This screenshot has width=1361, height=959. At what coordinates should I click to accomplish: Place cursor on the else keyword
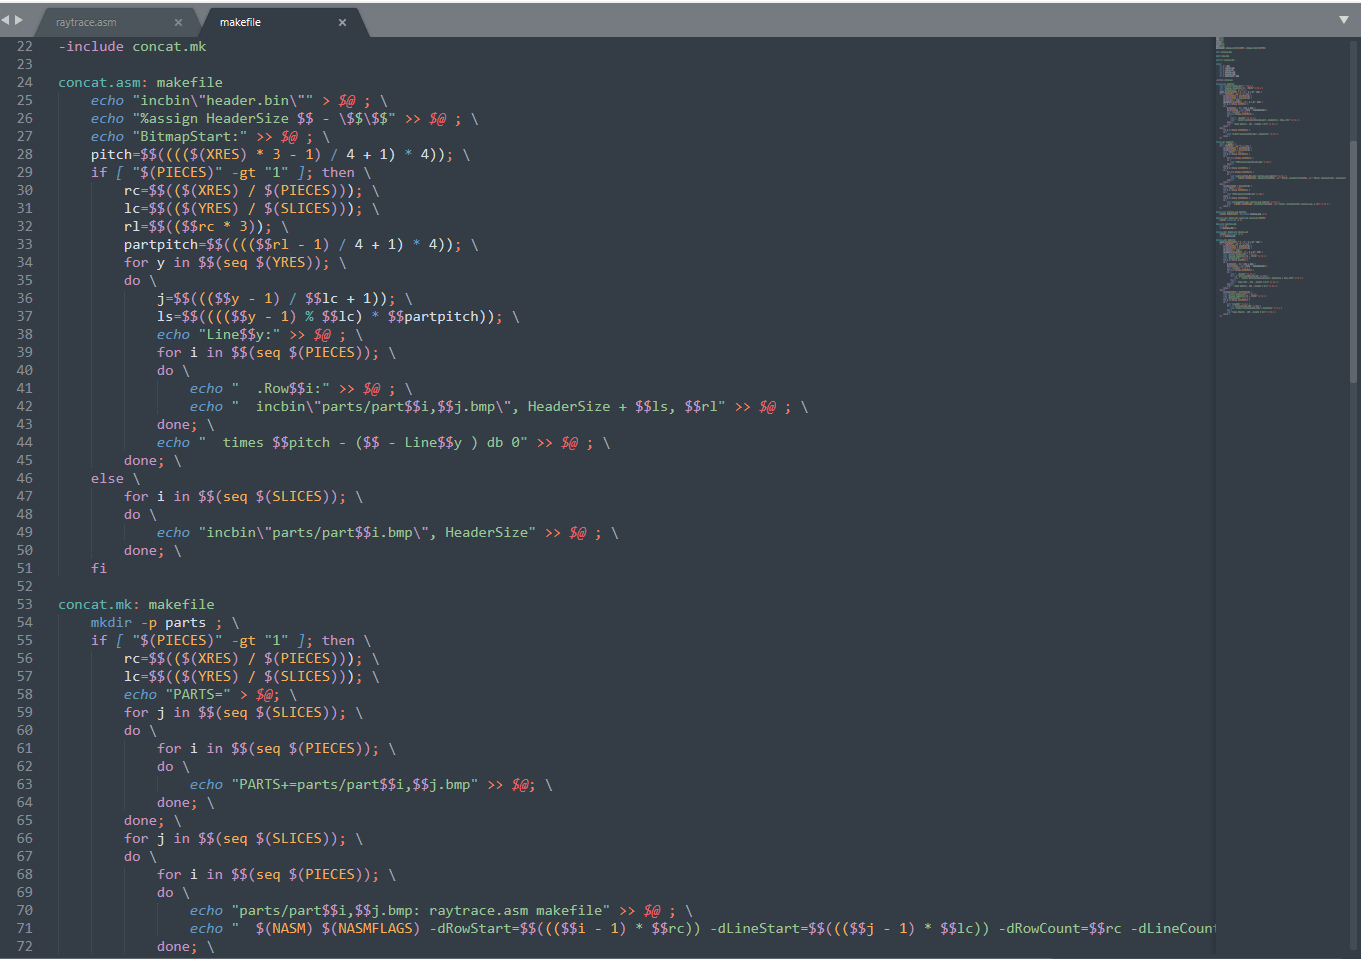107,478
